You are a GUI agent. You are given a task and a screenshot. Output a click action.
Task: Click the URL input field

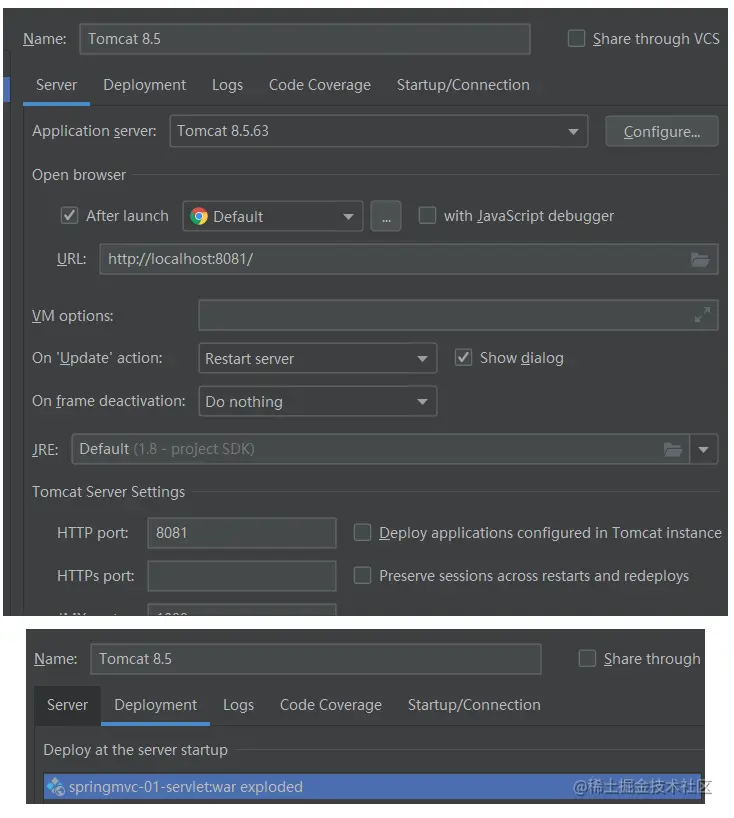coord(408,259)
